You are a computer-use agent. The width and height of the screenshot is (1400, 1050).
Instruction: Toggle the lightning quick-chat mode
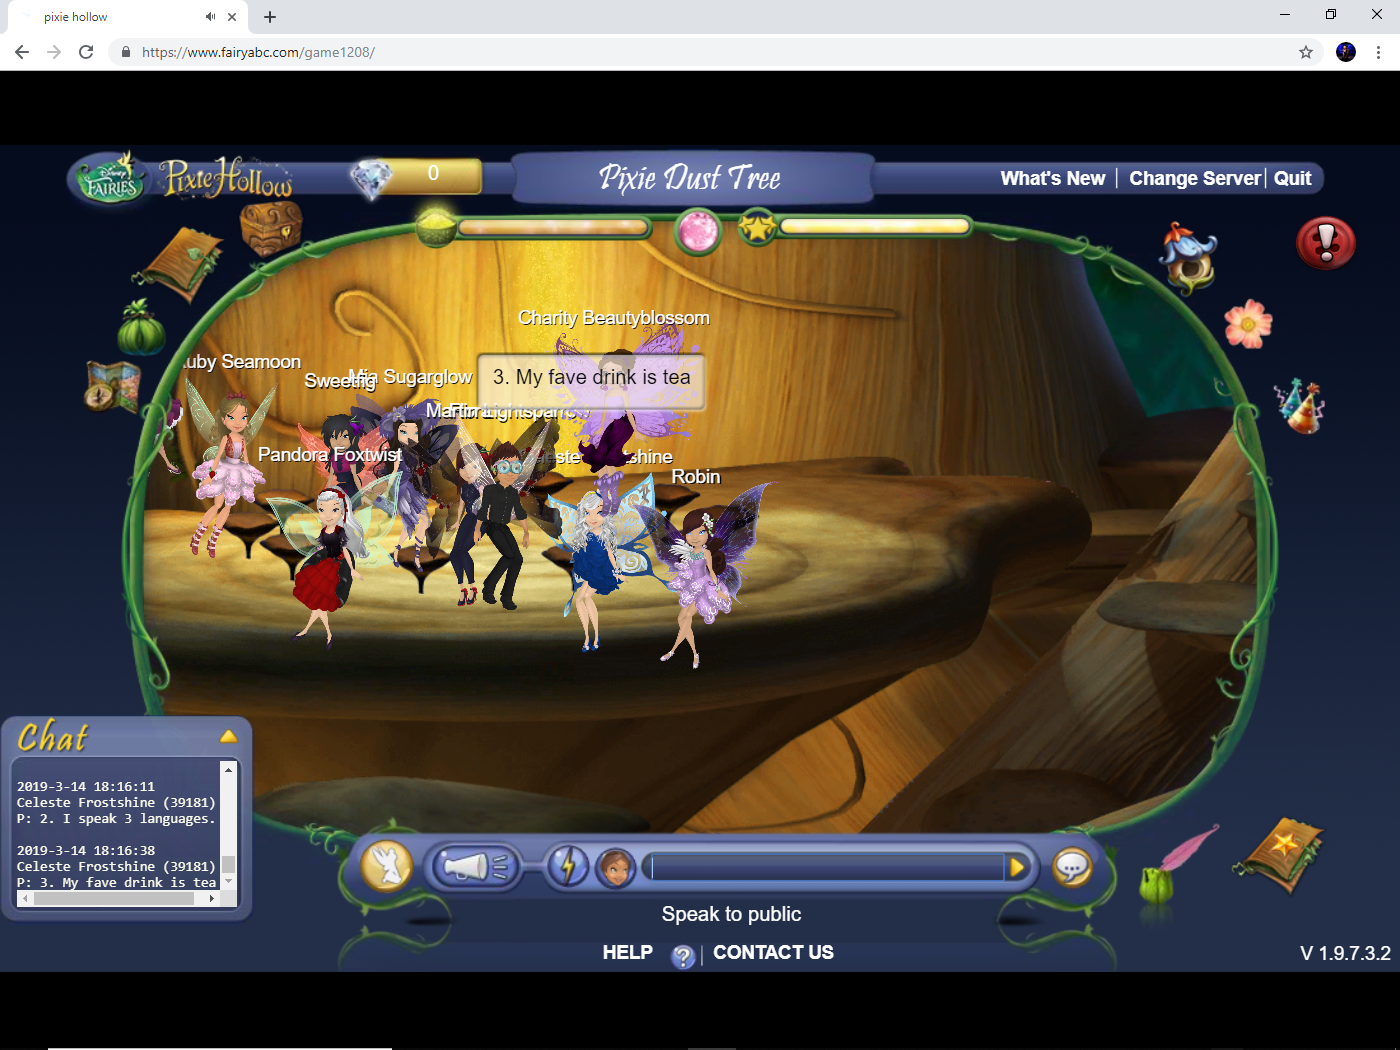tap(568, 867)
